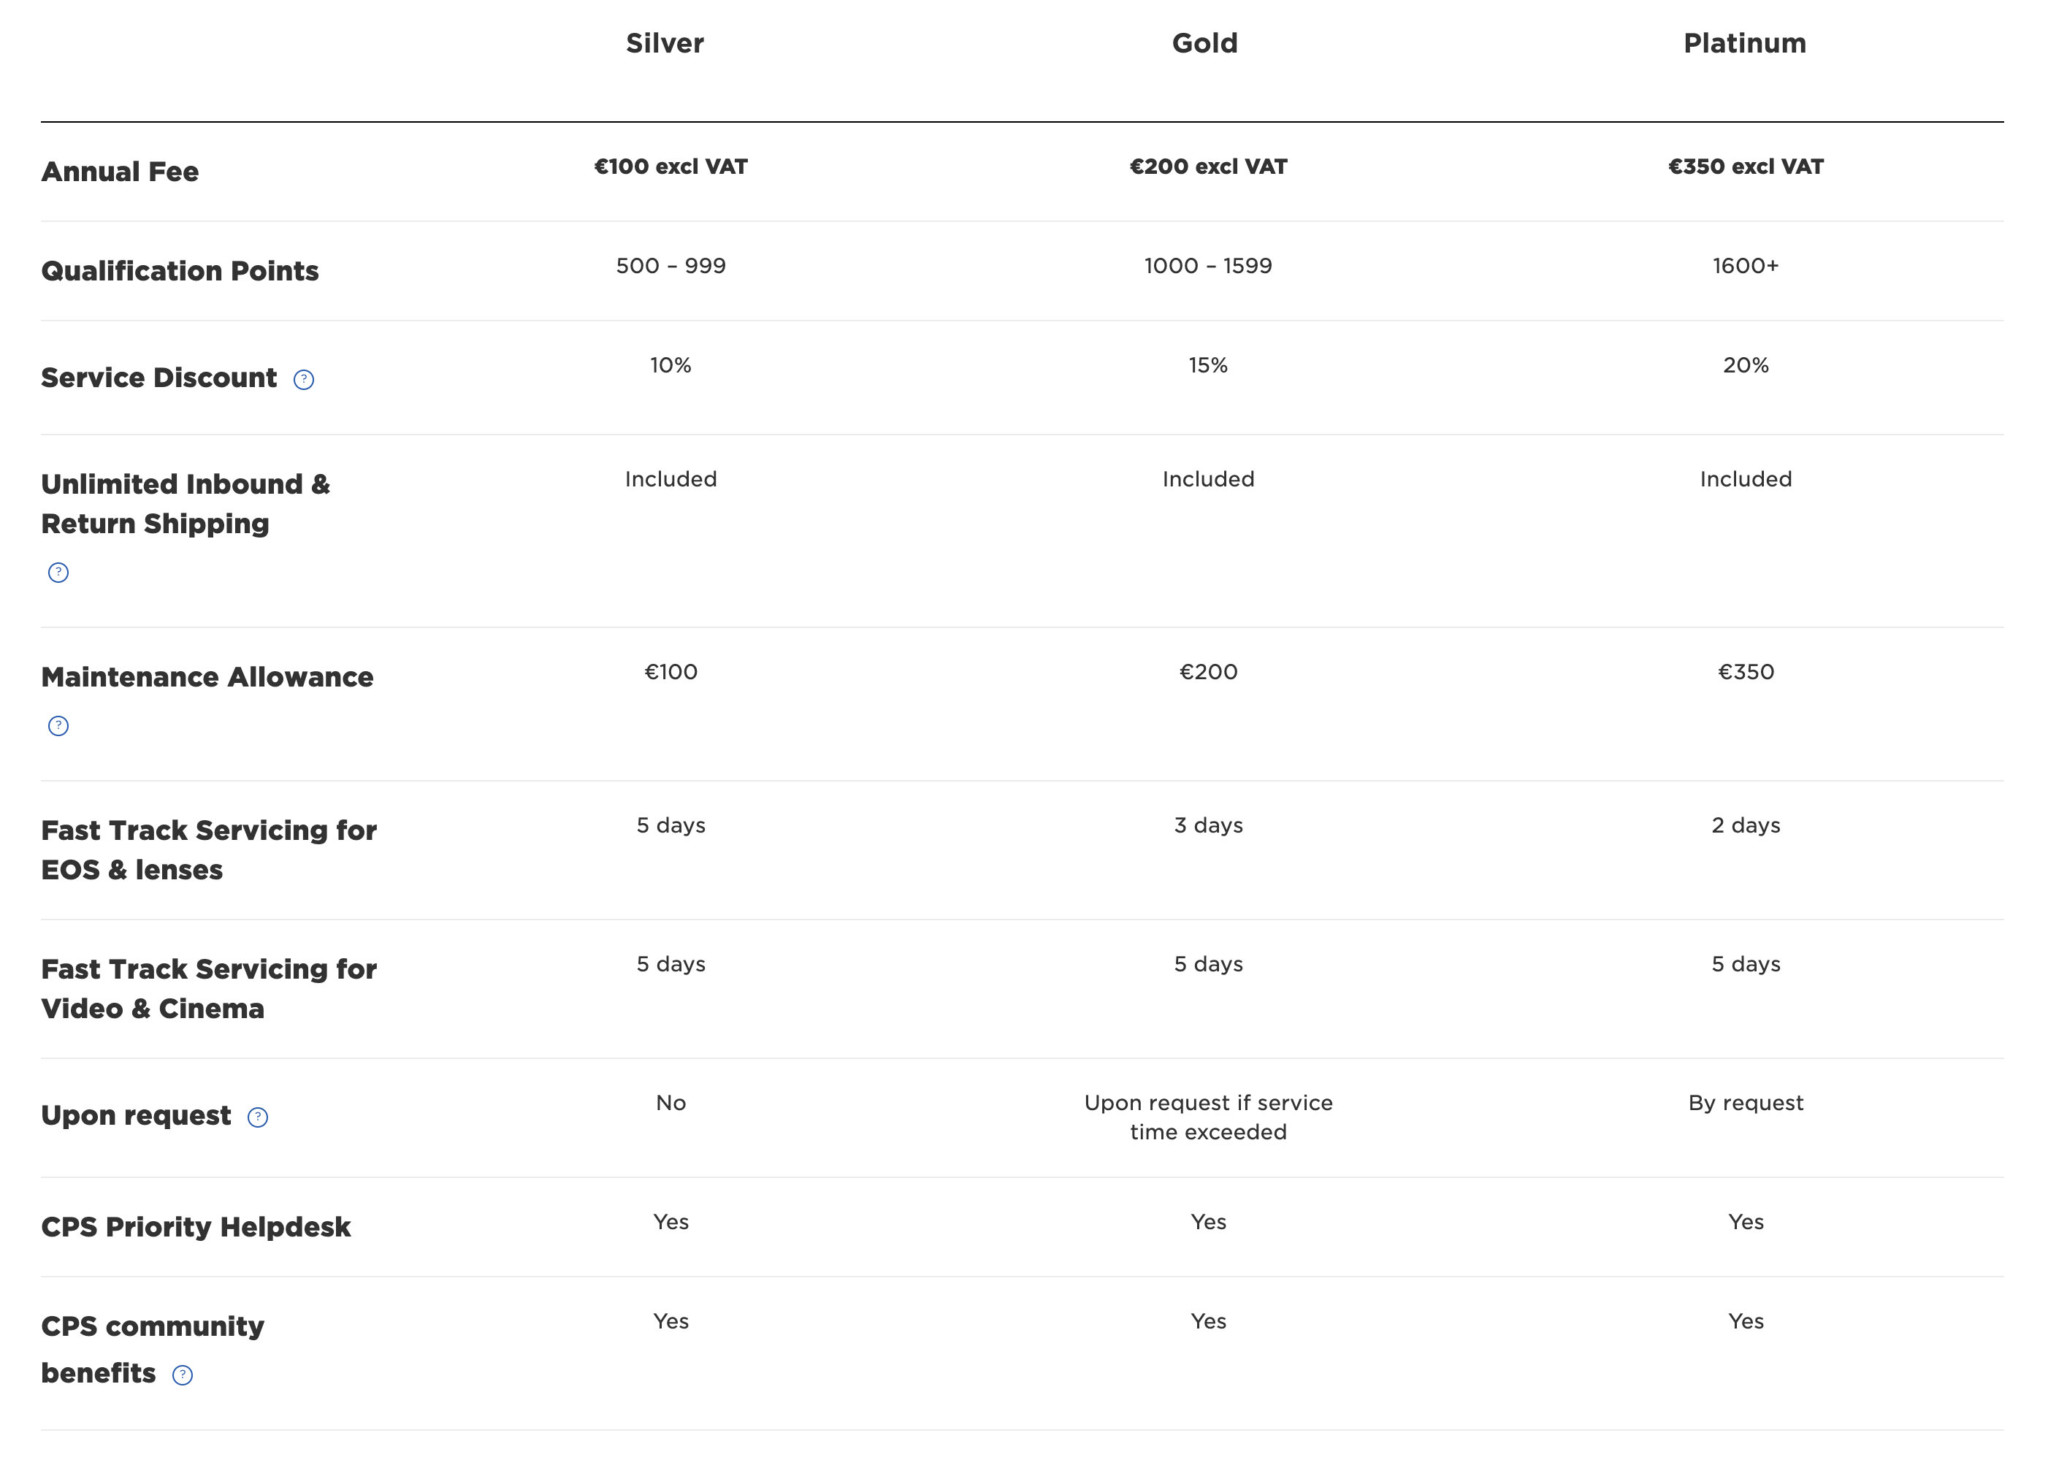Click the Service Discount help icon
The width and height of the screenshot is (2048, 1468).
[304, 380]
